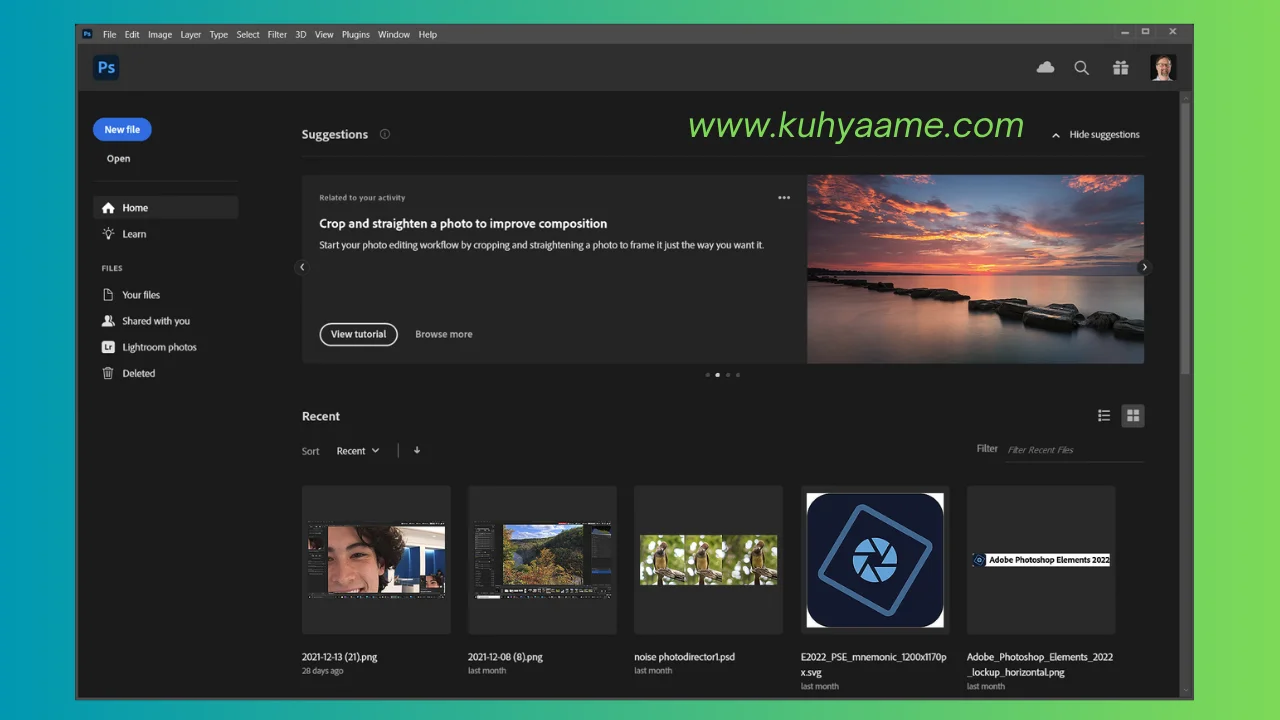Click the New file button
This screenshot has width=1280, height=720.
coord(122,129)
